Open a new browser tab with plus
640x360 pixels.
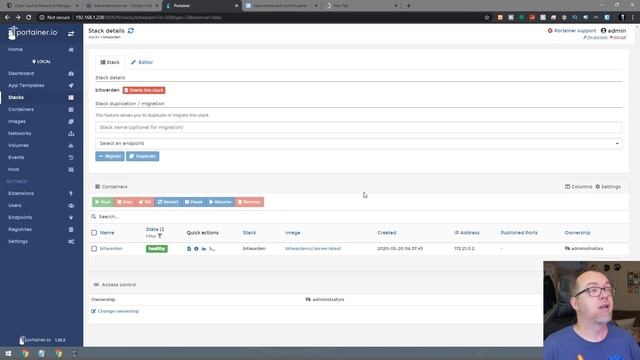tap(408, 6)
